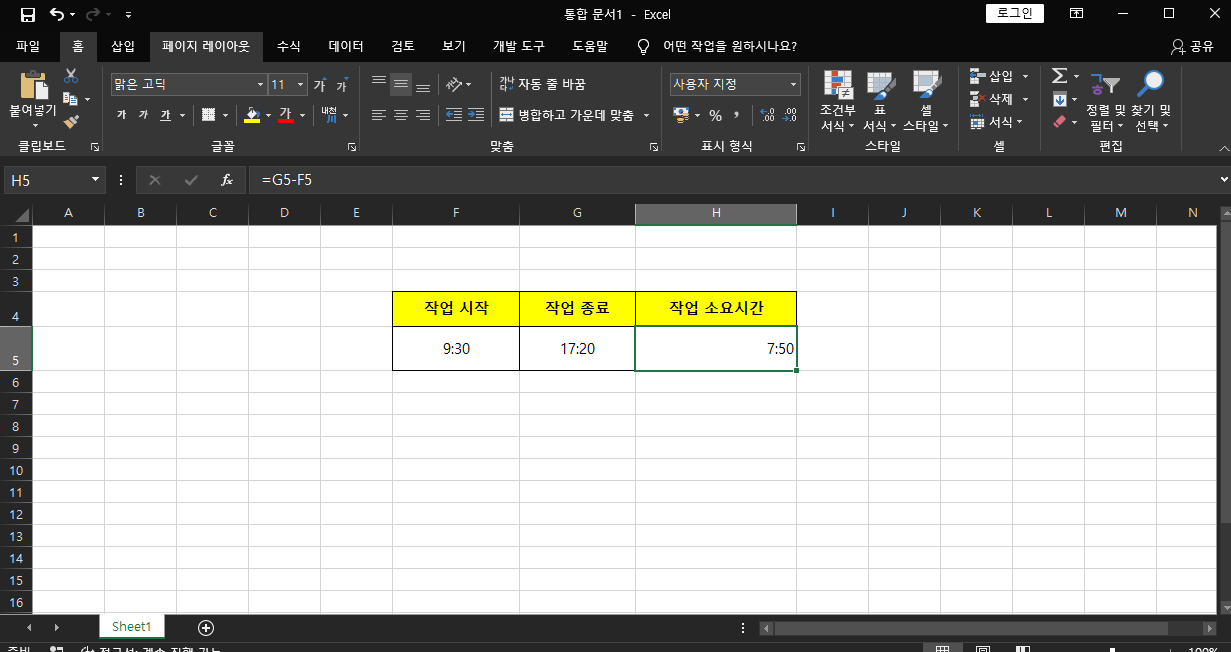Click the large Paste (붙여넣기) icon
This screenshot has height=652, width=1231.
[33, 85]
